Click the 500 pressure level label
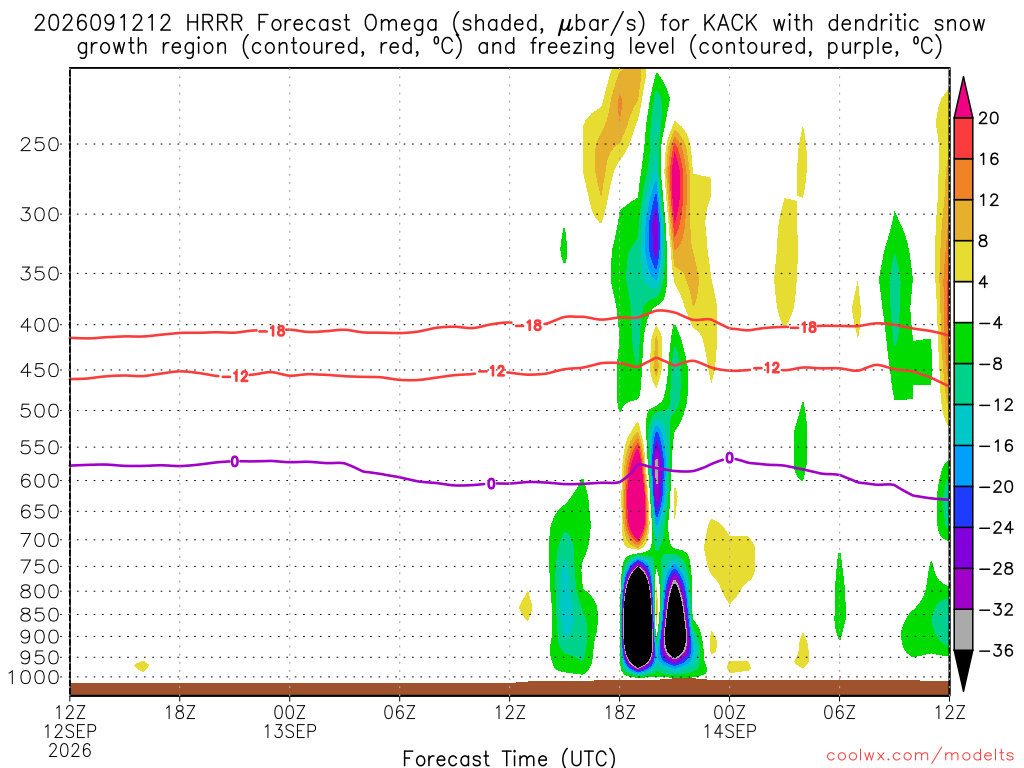The height and width of the screenshot is (768, 1024). pyautogui.click(x=40, y=411)
